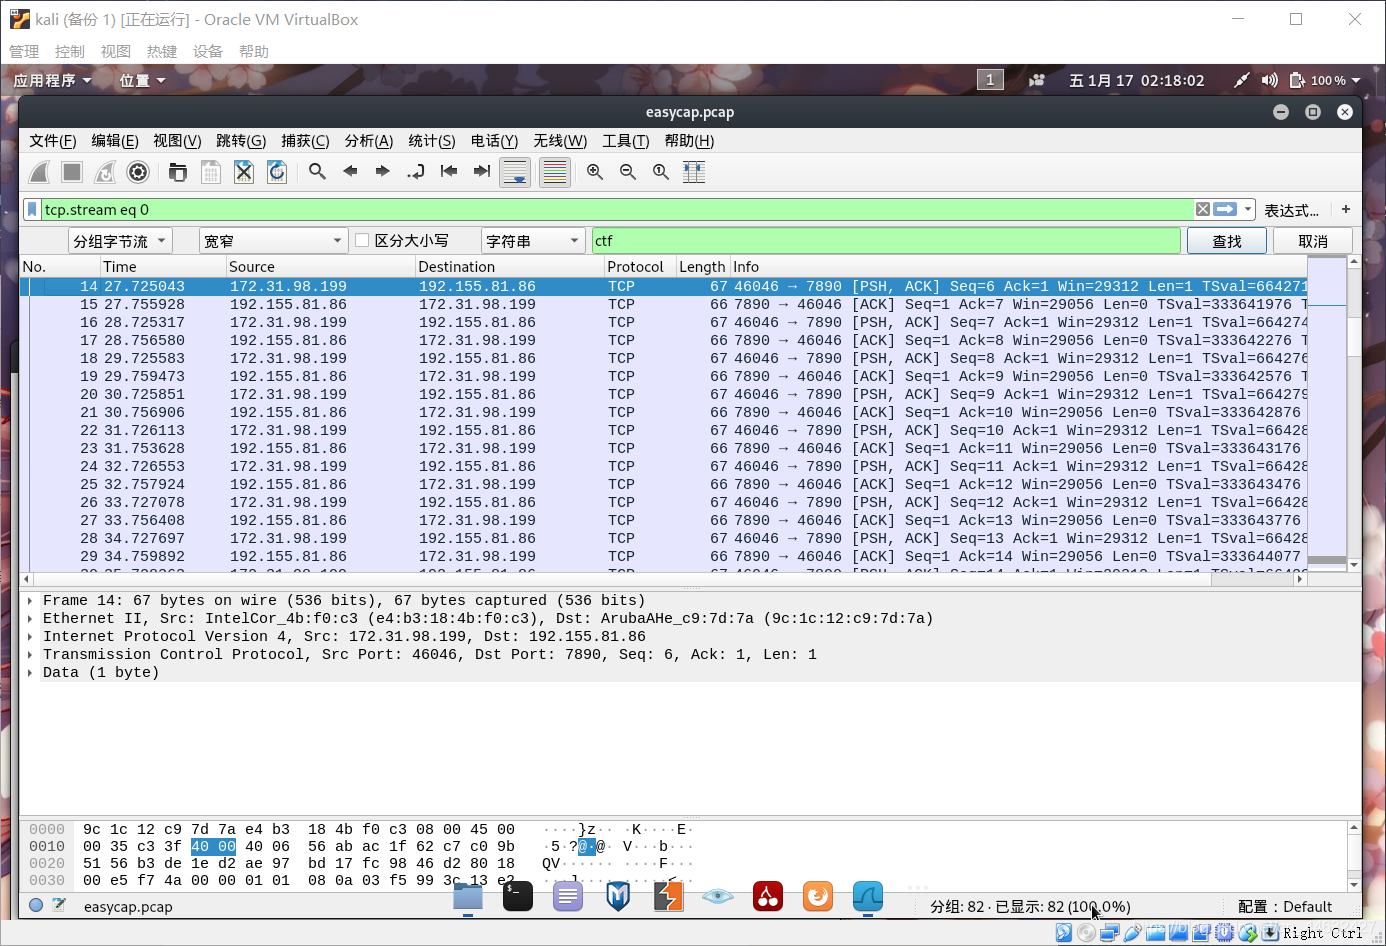This screenshot has height=946, width=1386.
Task: Open the volume control in top panel
Action: 1270,80
